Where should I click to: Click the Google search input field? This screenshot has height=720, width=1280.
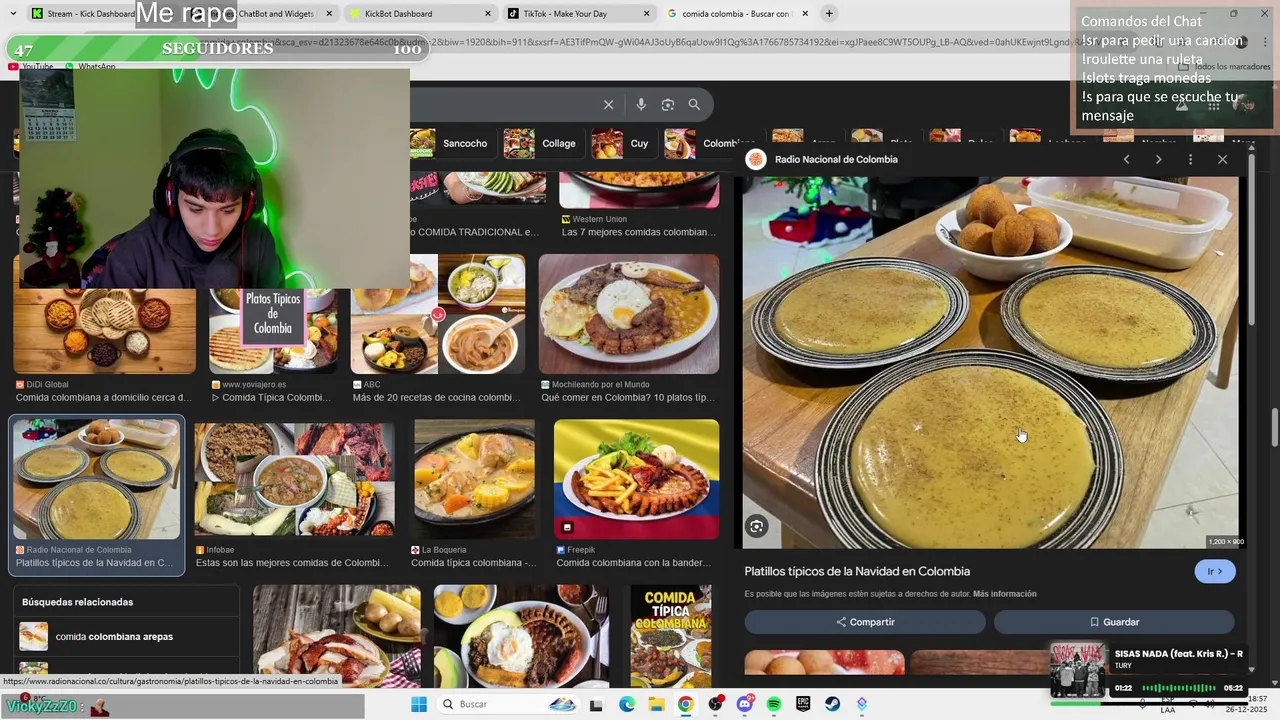tap(505, 105)
